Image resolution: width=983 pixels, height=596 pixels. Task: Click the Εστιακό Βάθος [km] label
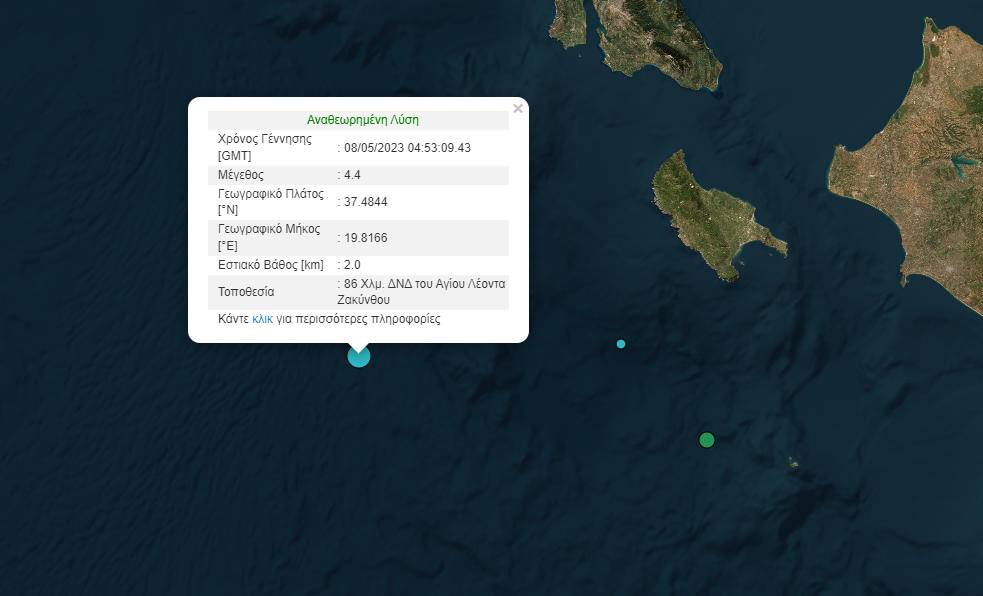pyautogui.click(x=270, y=265)
